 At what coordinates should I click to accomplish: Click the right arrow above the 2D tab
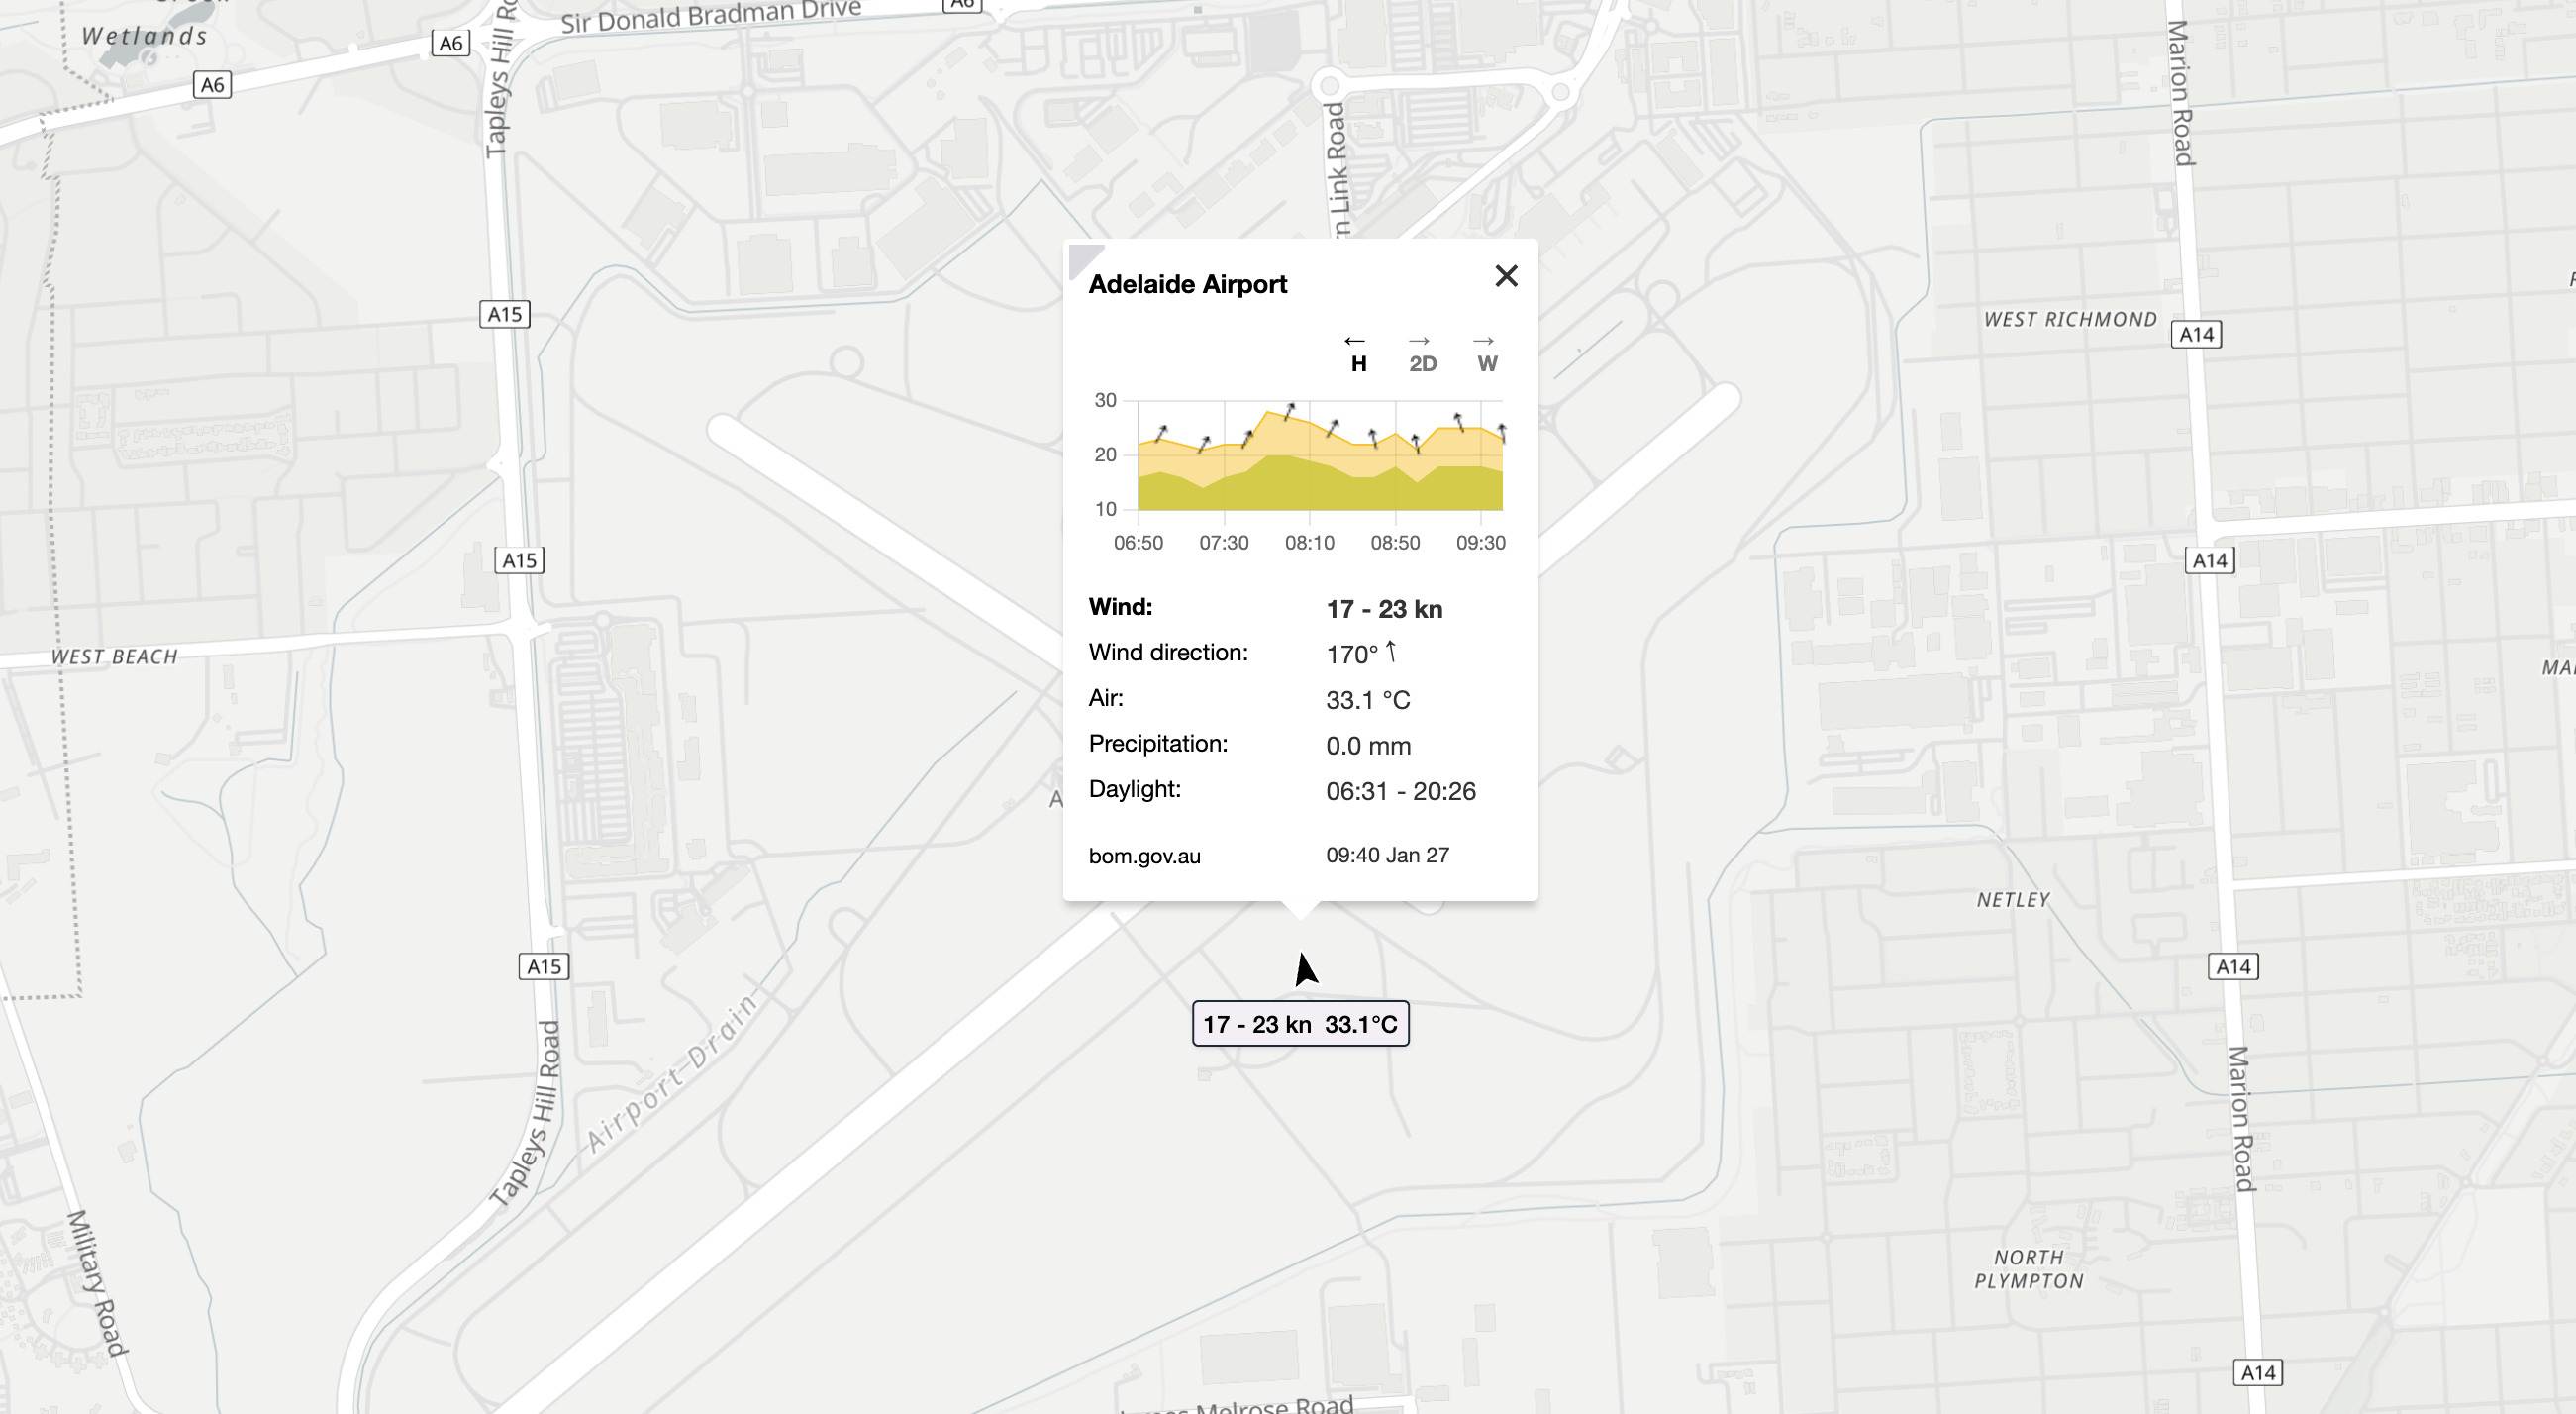point(1420,339)
